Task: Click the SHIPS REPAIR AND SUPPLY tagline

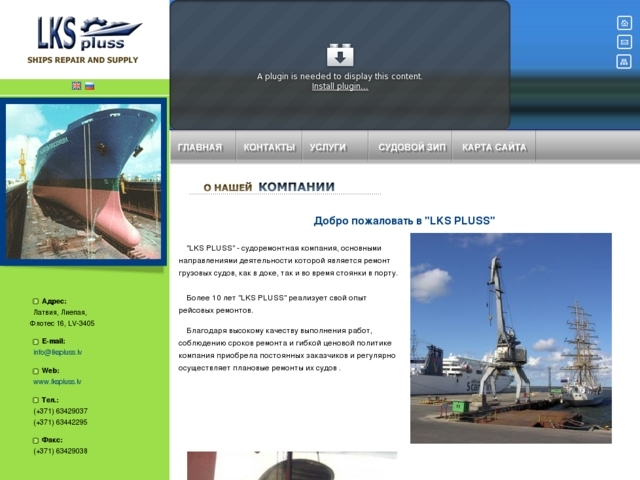Action: pos(83,60)
